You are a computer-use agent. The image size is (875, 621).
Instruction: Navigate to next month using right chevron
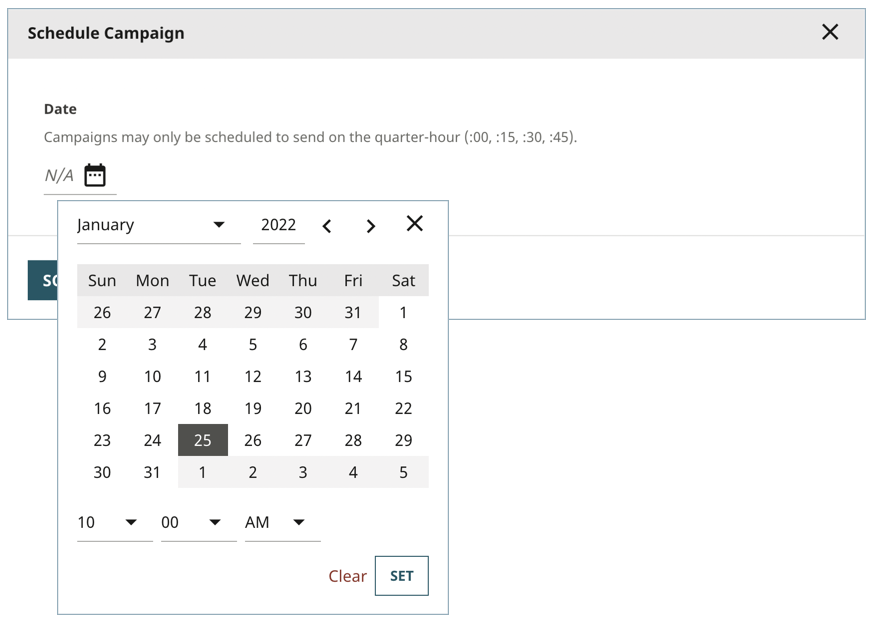370,225
